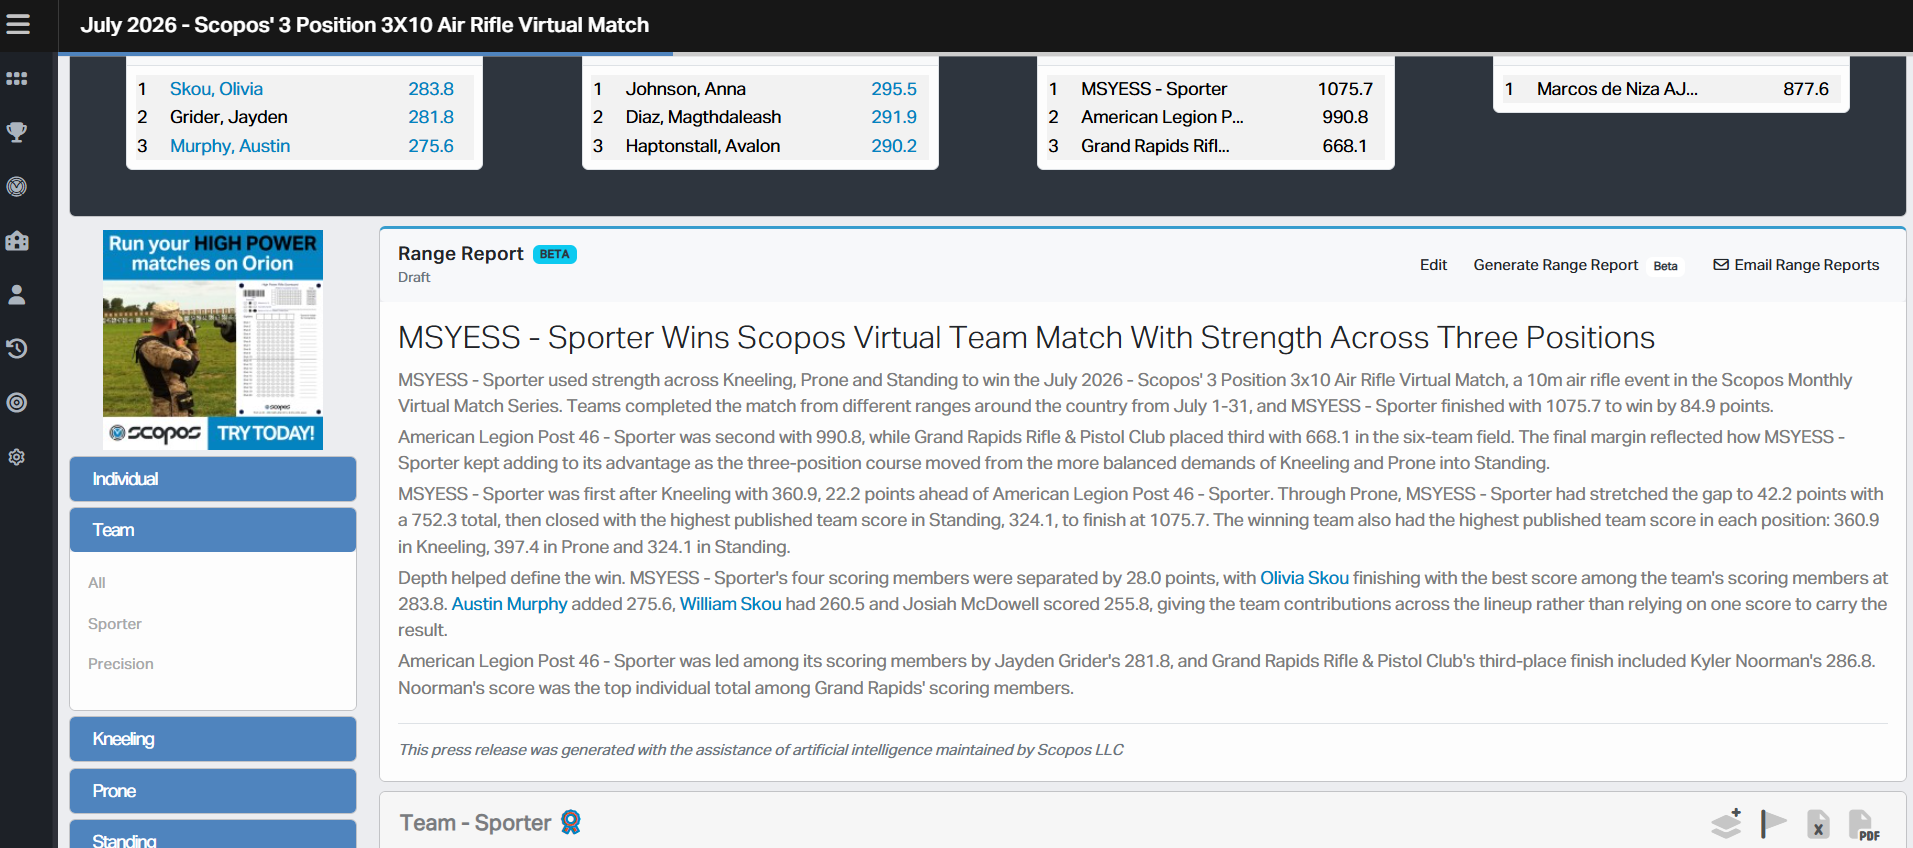
Task: Click the match title in the top bar
Action: 365,25
